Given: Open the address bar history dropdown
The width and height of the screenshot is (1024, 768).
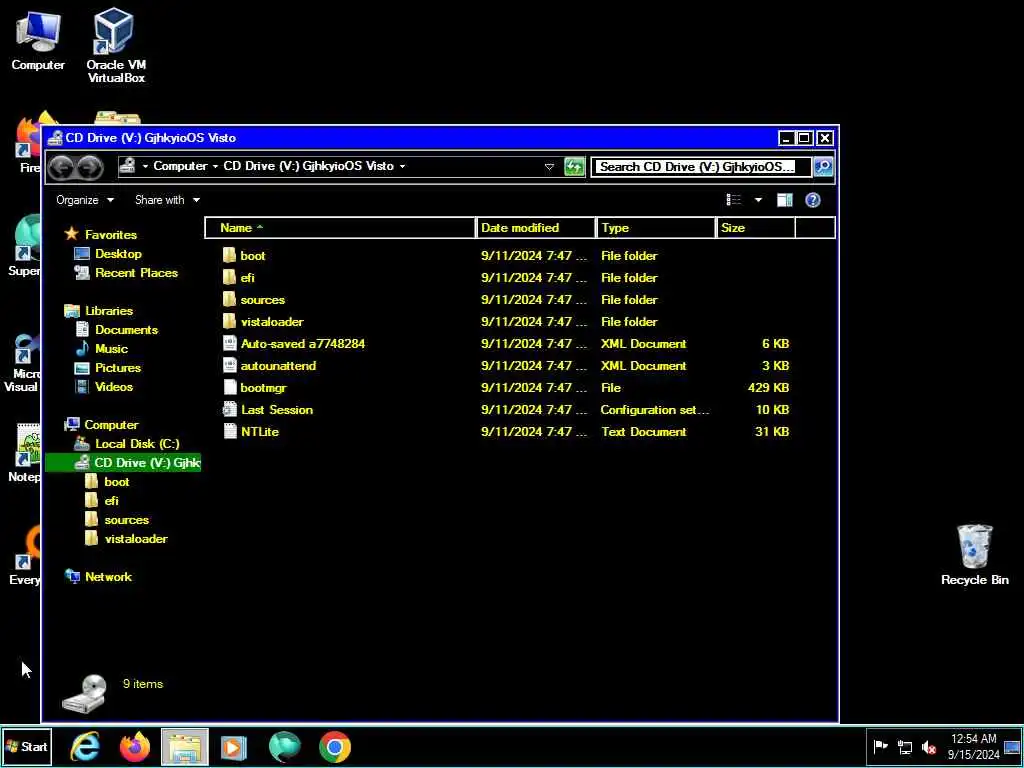Looking at the screenshot, I should (549, 167).
